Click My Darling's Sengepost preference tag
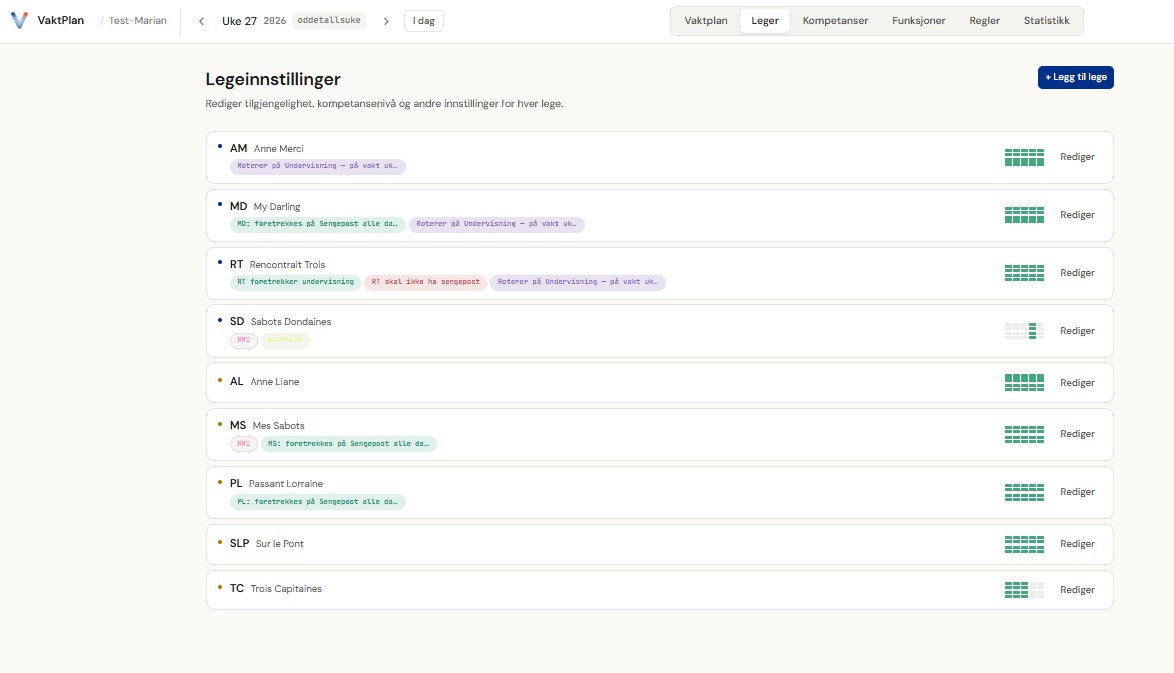The height and width of the screenshot is (673, 1174). pos(317,224)
